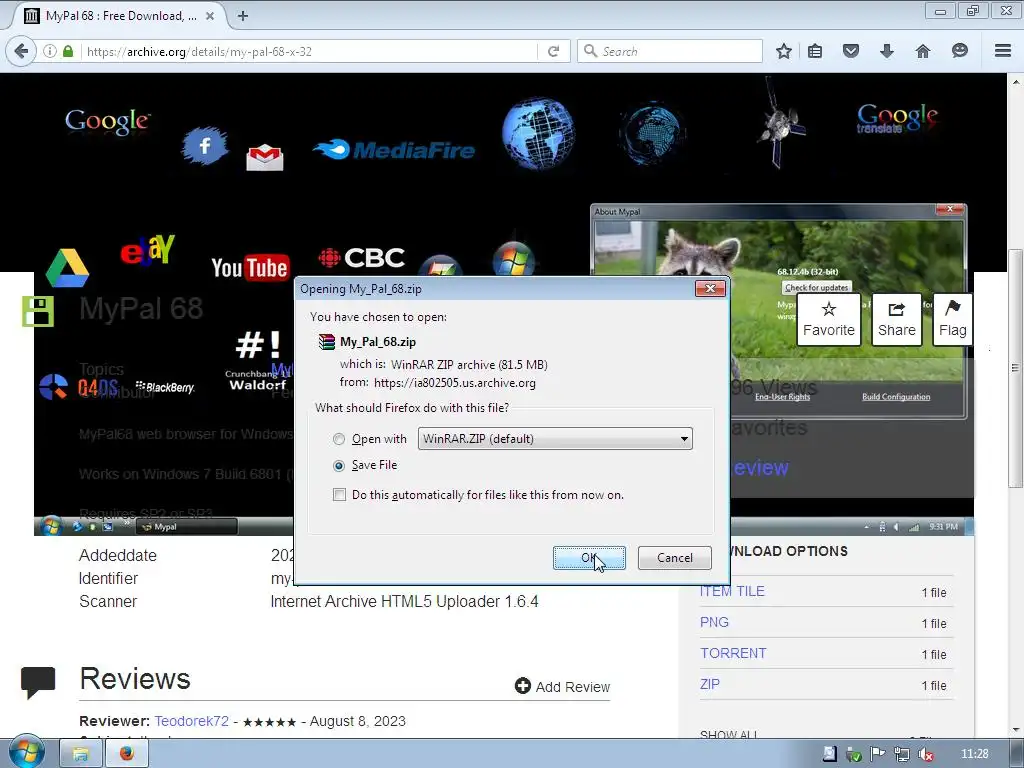
Task: Select the Open with radio button
Action: pyautogui.click(x=339, y=440)
